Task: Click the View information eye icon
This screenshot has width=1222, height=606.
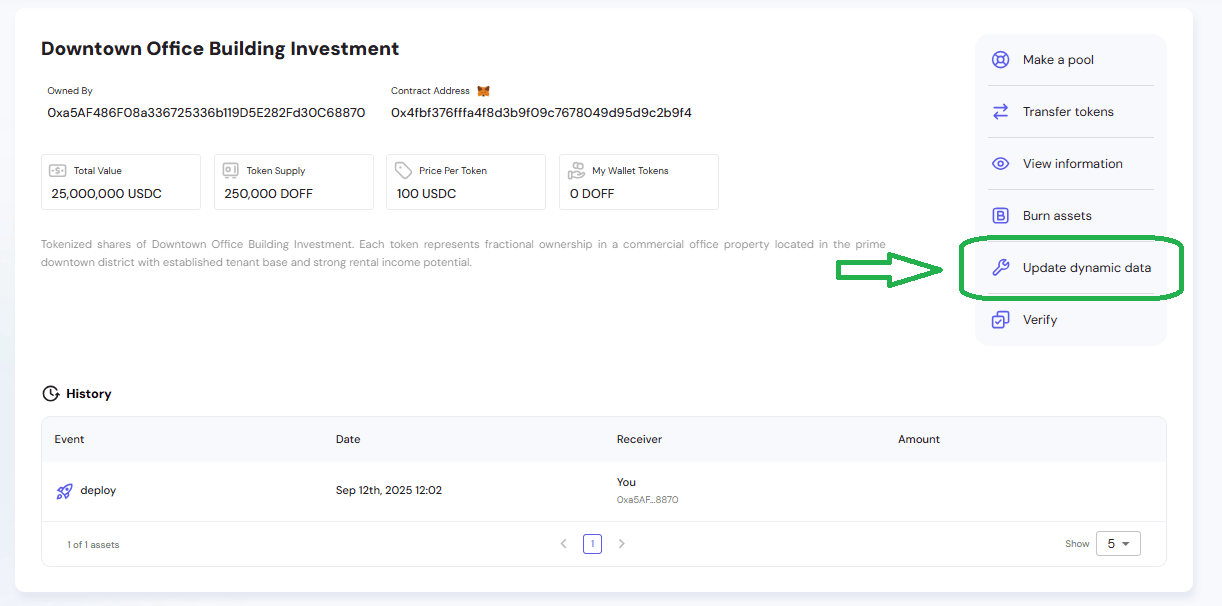Action: [1000, 164]
